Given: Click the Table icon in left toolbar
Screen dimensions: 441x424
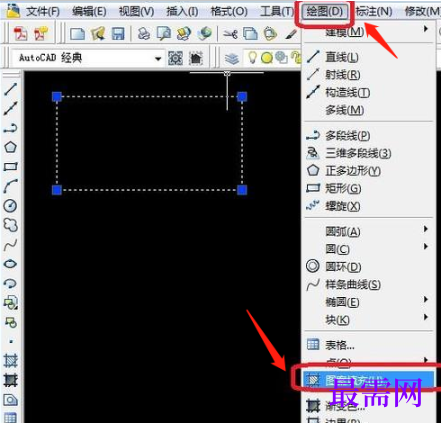Looking at the screenshot, I should (10, 418).
